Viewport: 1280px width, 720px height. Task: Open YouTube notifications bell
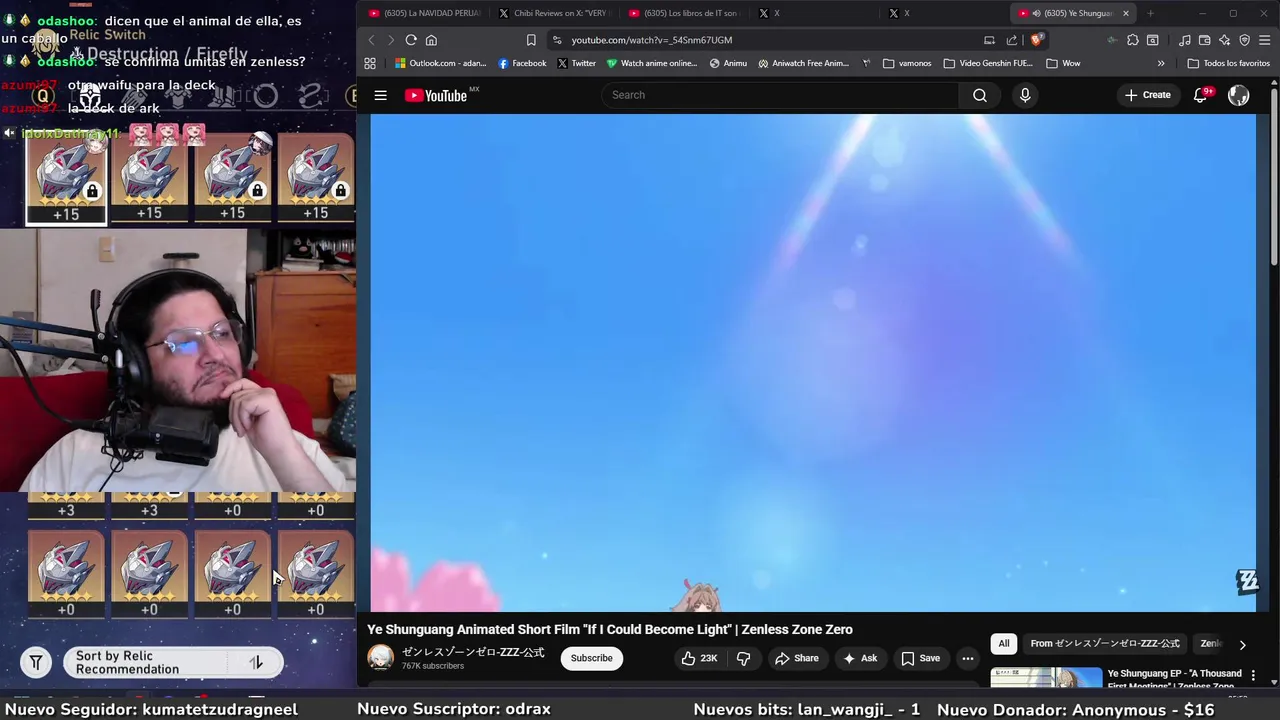click(x=1201, y=95)
